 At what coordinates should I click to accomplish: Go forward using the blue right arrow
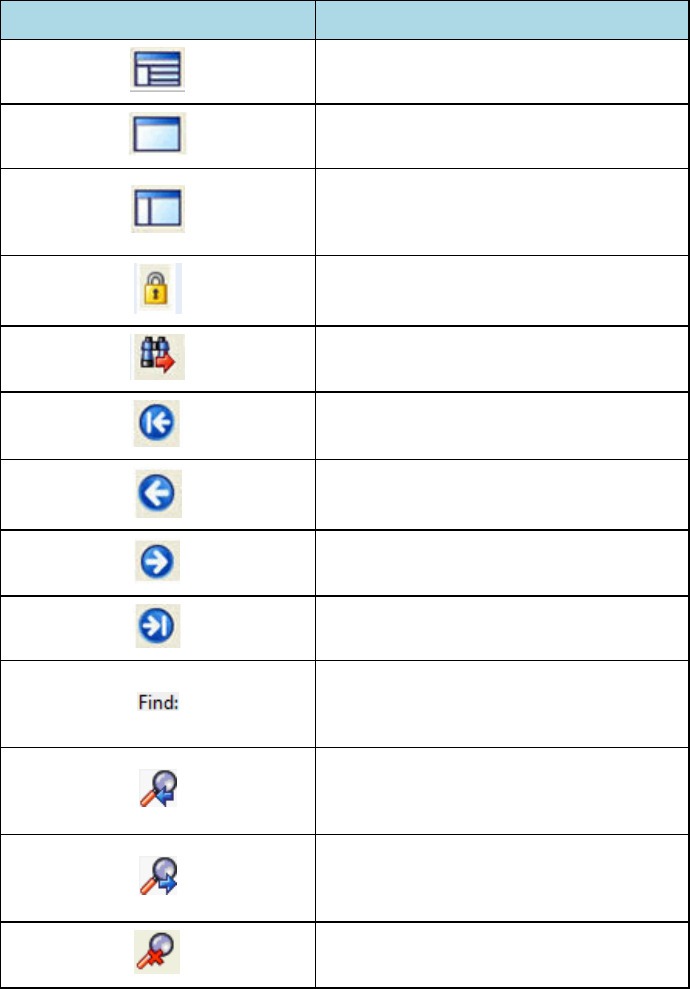[x=158, y=562]
